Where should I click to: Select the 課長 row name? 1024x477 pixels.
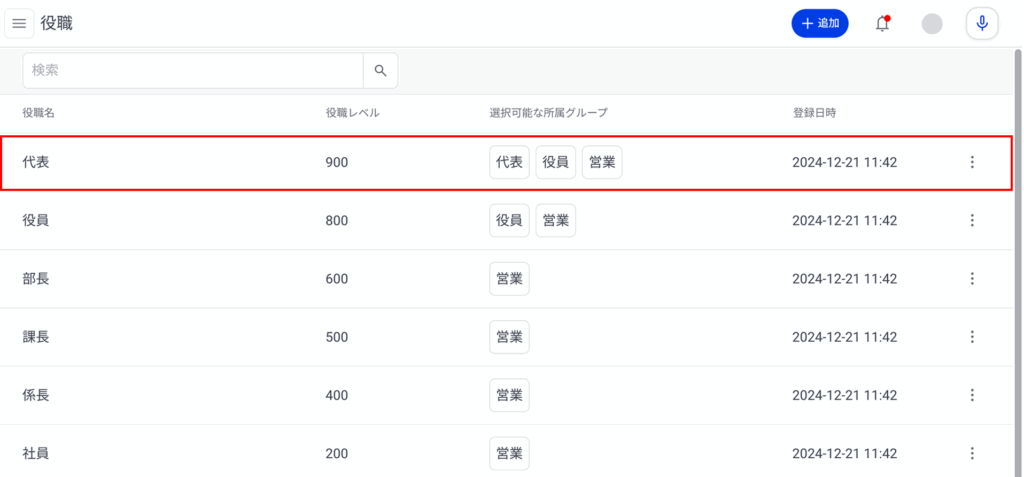coord(36,337)
